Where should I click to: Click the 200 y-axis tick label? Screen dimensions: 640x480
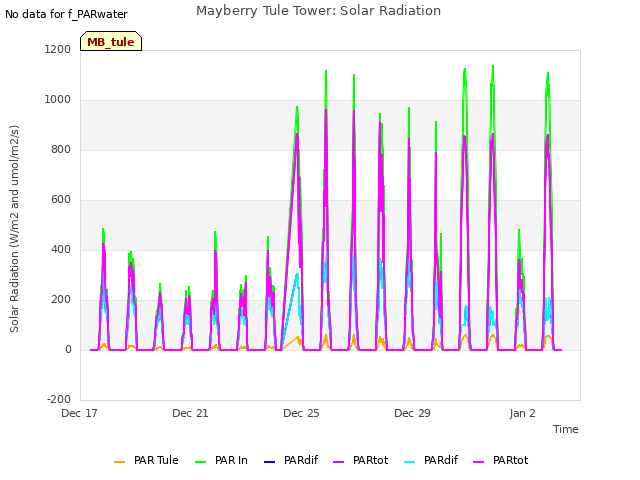tap(61, 300)
